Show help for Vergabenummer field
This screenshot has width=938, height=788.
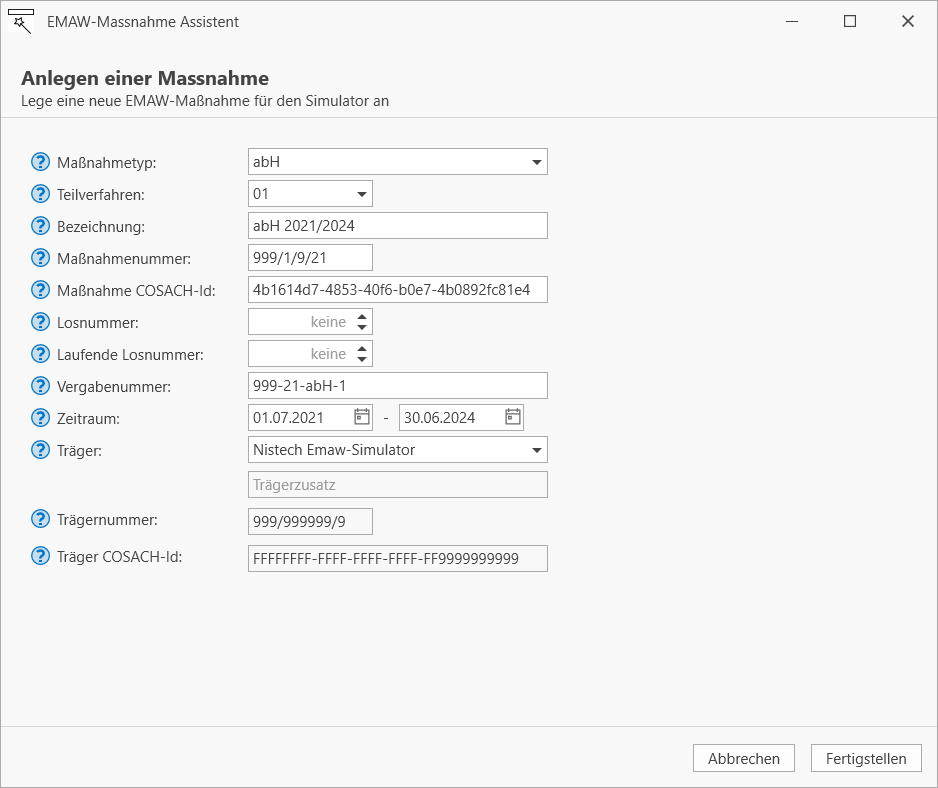pyautogui.click(x=40, y=386)
